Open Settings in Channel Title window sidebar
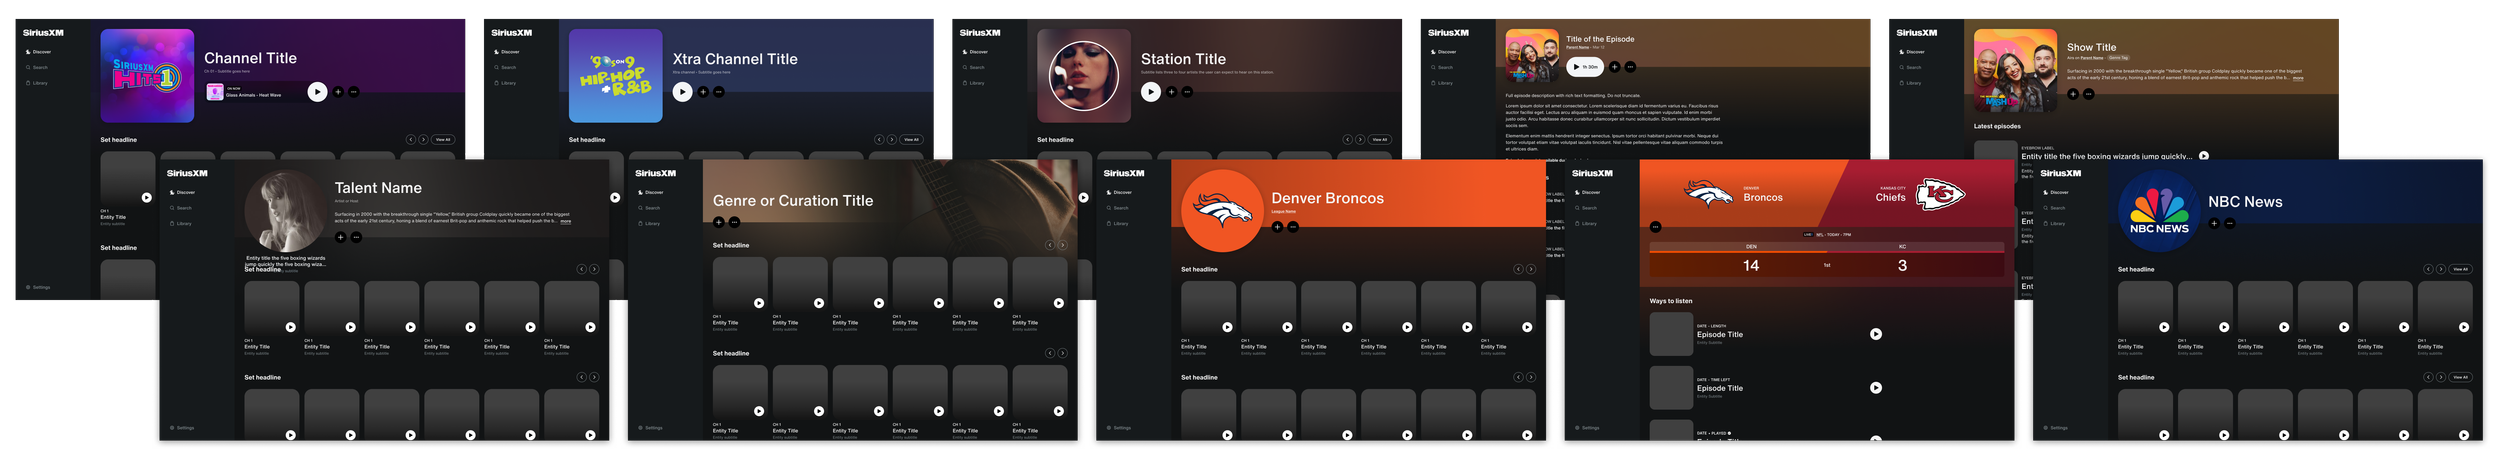Screen dimensions: 2500x462 tap(38, 287)
